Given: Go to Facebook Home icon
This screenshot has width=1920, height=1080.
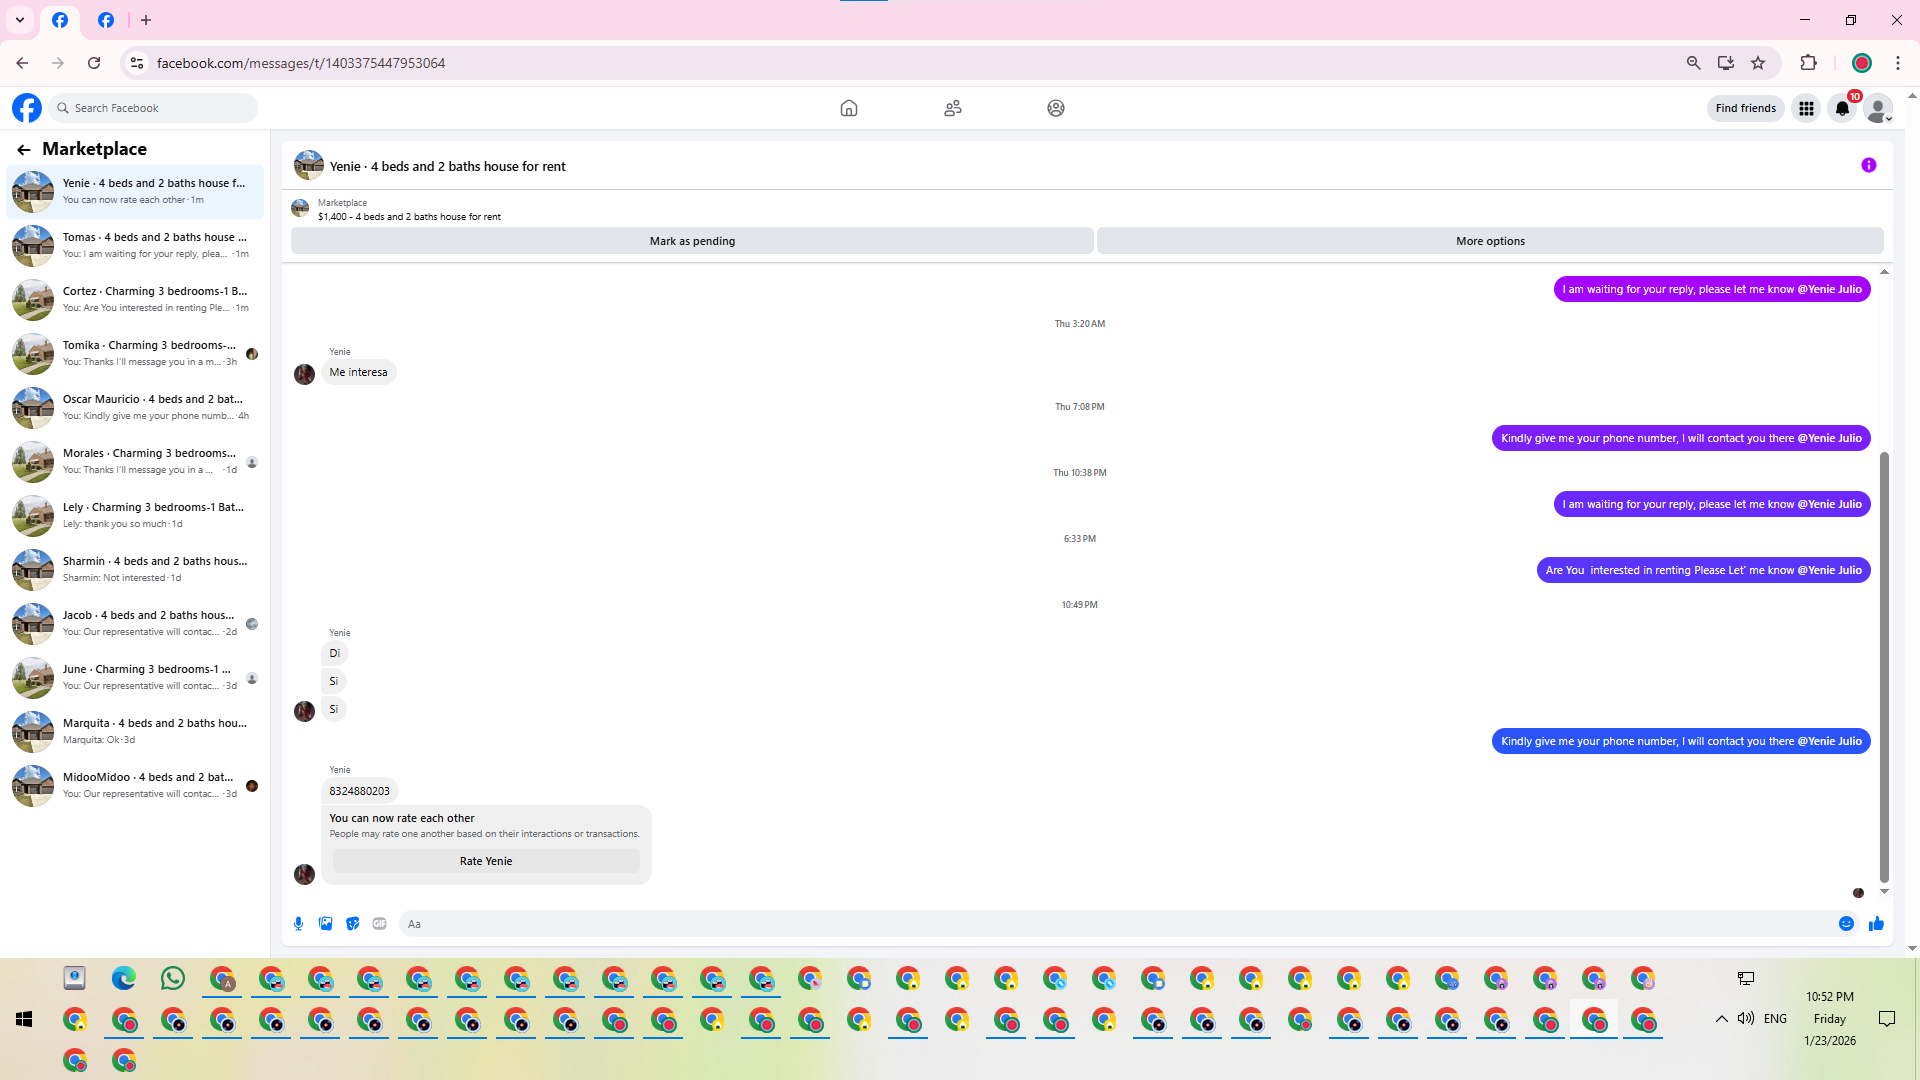Looking at the screenshot, I should click(848, 108).
